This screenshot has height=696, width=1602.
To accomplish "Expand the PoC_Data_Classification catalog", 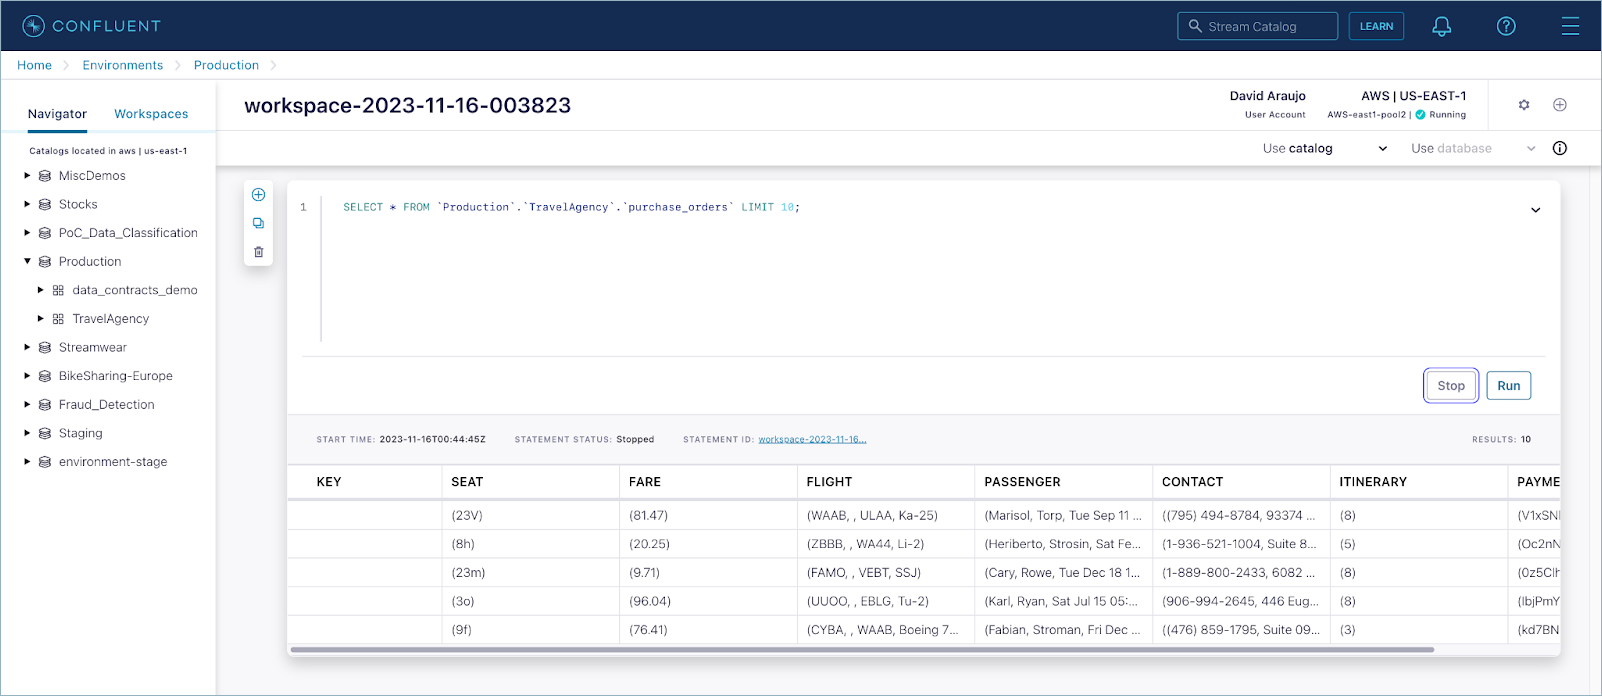I will (27, 233).
